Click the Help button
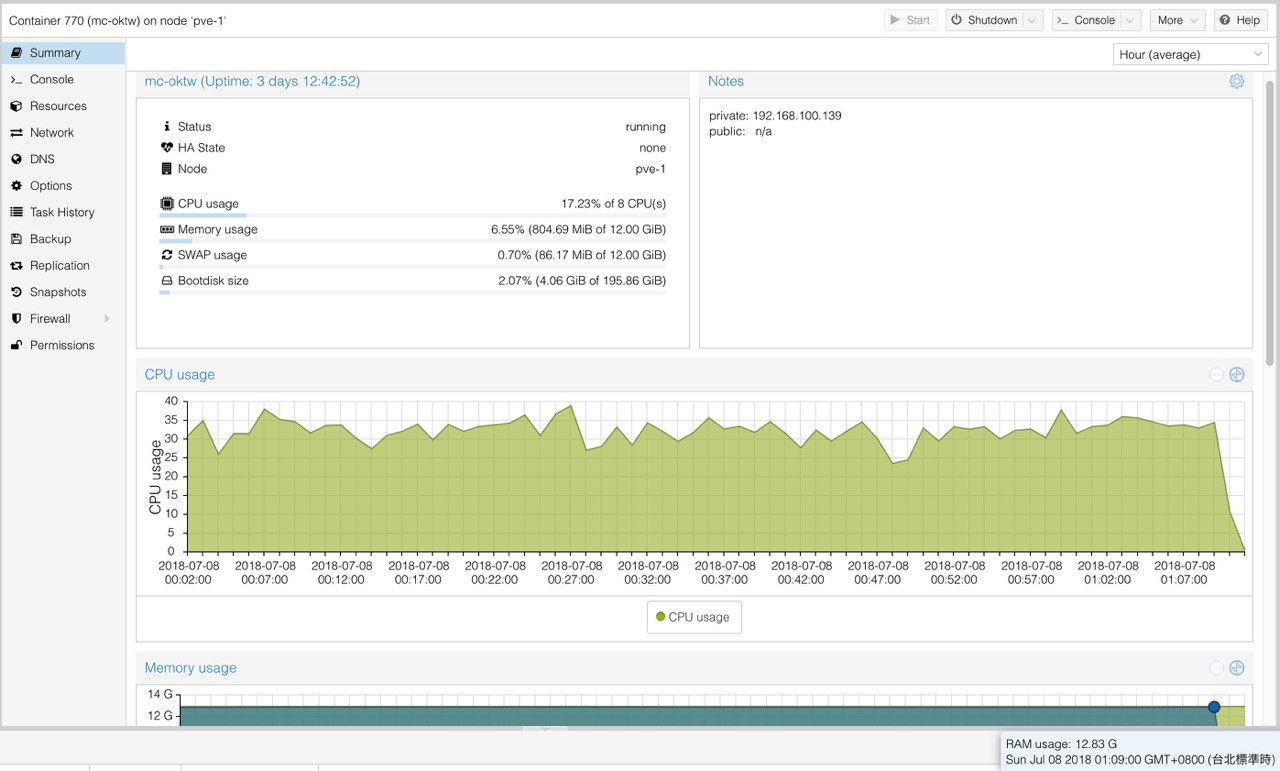The width and height of the screenshot is (1280, 771). tap(1240, 20)
